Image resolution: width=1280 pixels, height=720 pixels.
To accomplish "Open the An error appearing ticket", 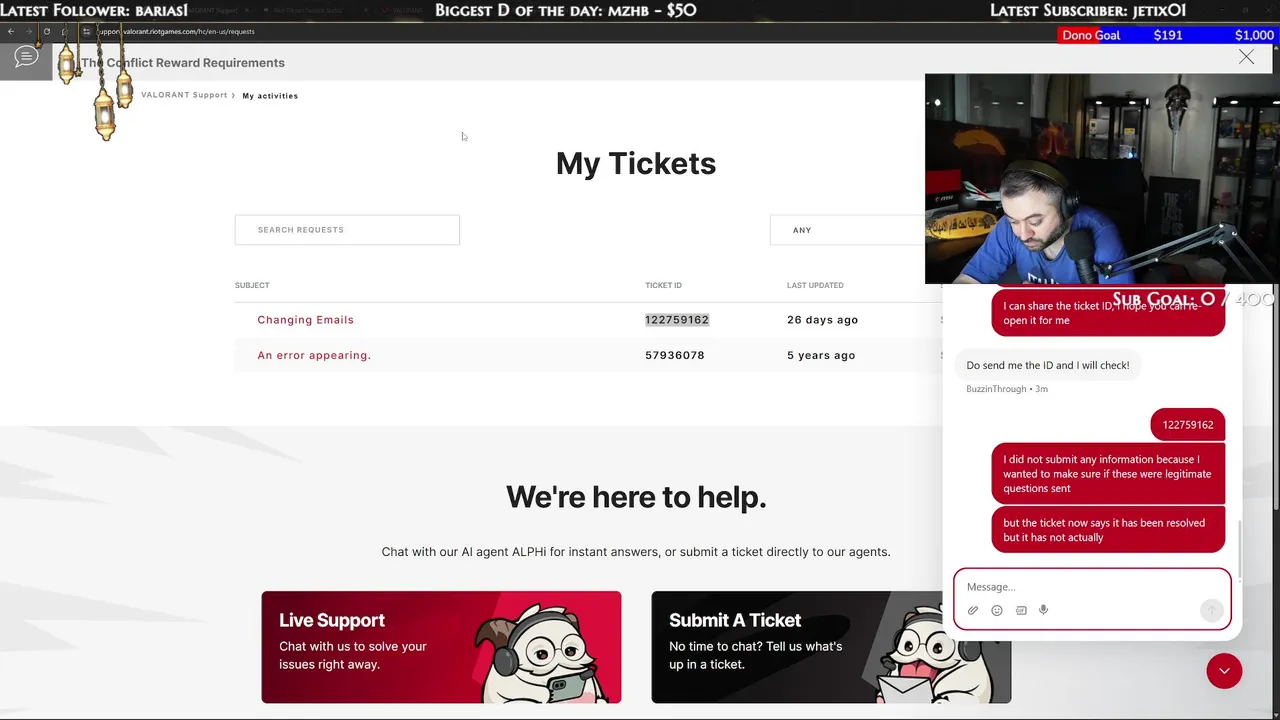I will (x=314, y=355).
